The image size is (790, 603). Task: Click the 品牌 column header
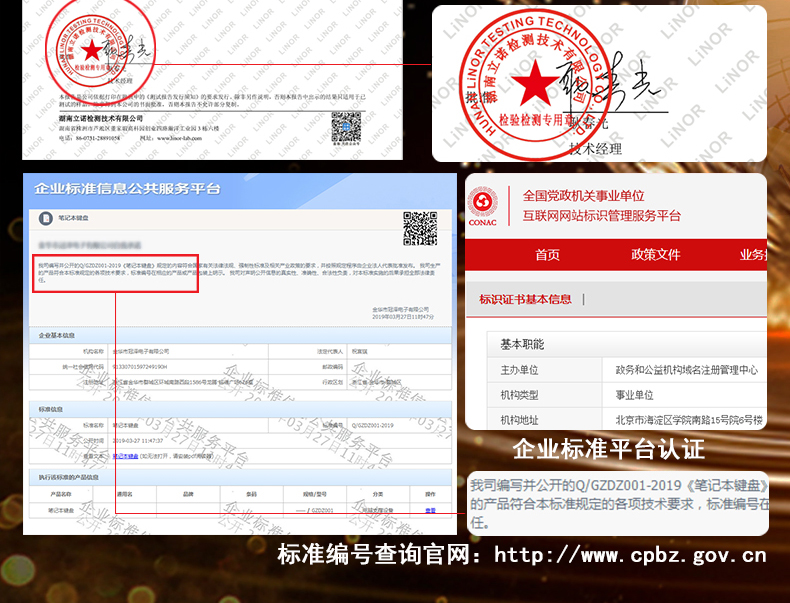(x=188, y=494)
